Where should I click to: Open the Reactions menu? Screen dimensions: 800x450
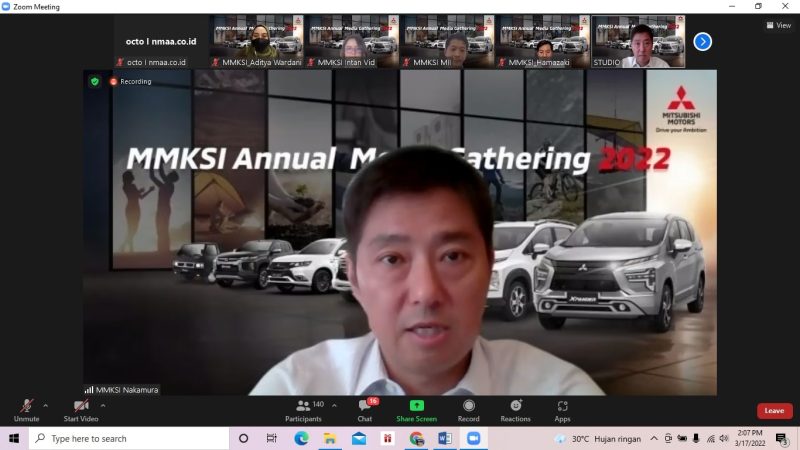click(515, 410)
